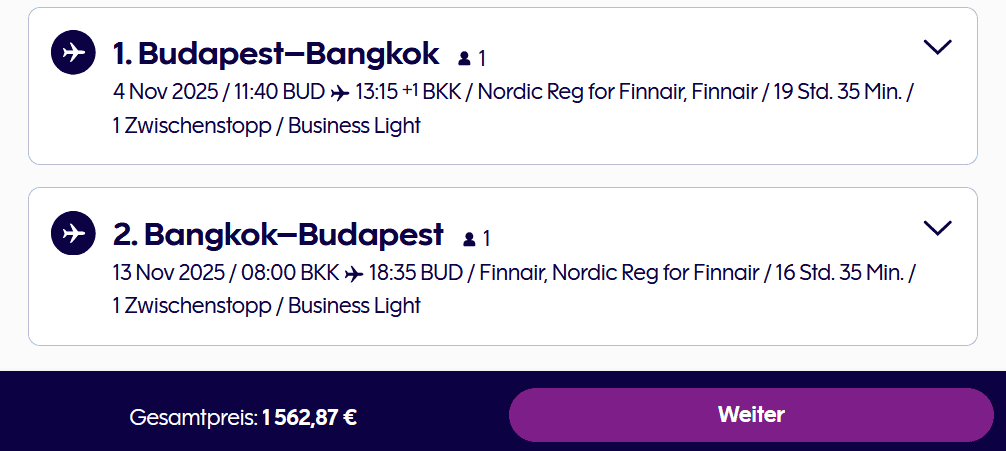This screenshot has height=451, width=1006.
Task: Click the small plane between 08:00 BKK and 18:35
Action: click(x=356, y=273)
